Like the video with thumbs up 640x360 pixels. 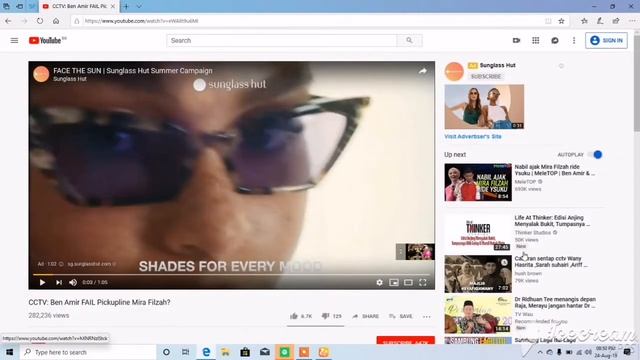point(301,316)
